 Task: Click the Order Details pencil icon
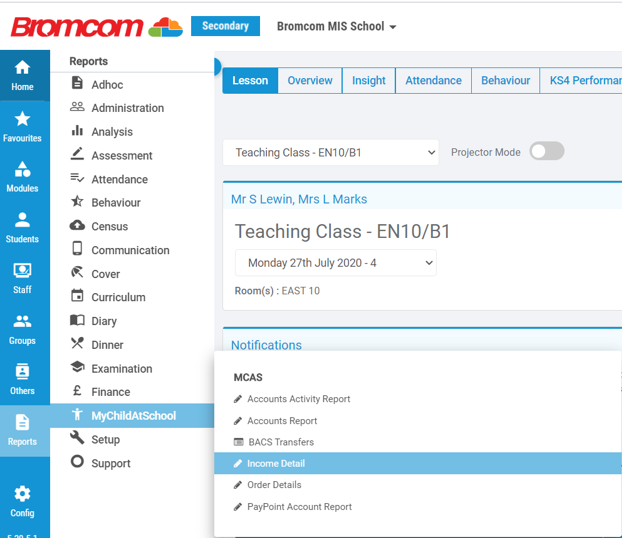click(x=238, y=485)
